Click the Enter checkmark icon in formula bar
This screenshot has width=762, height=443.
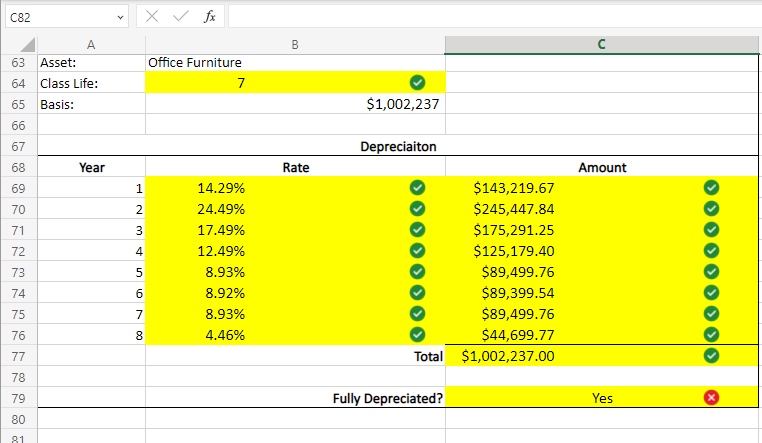coord(180,17)
